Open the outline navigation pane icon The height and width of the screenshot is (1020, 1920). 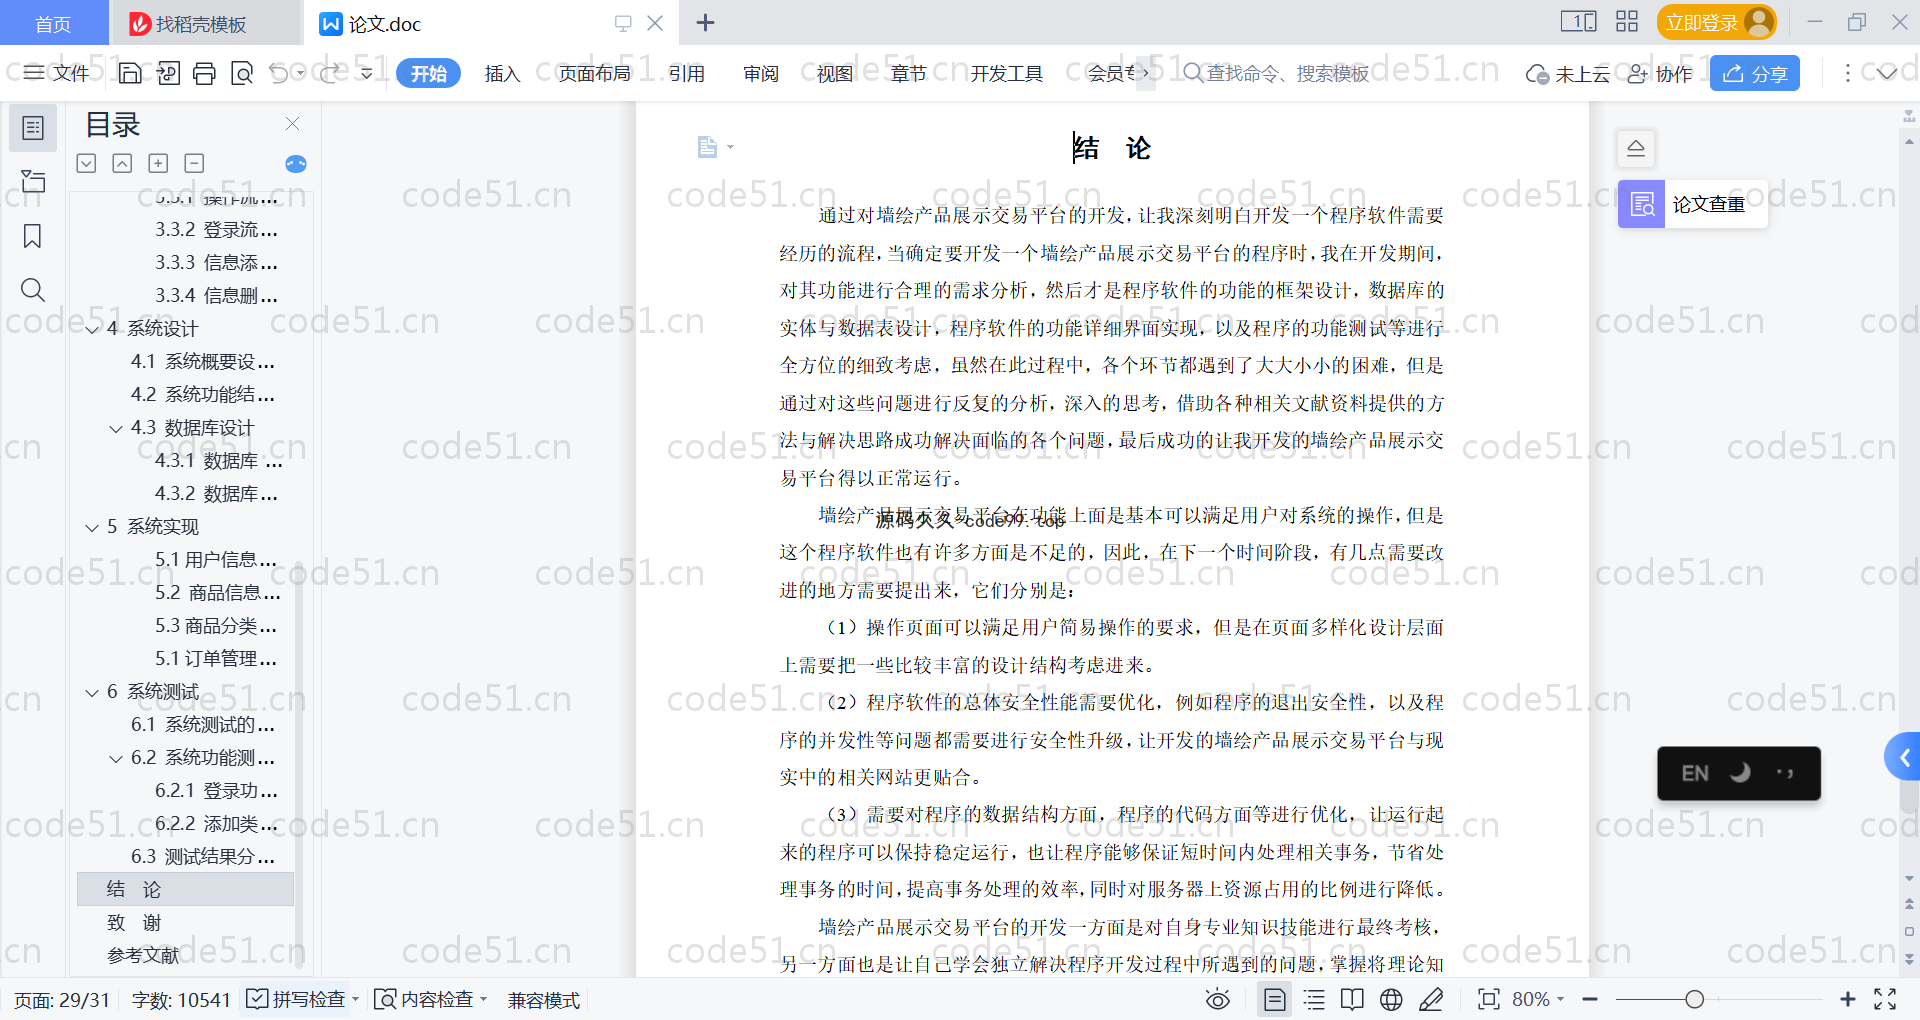tap(33, 128)
